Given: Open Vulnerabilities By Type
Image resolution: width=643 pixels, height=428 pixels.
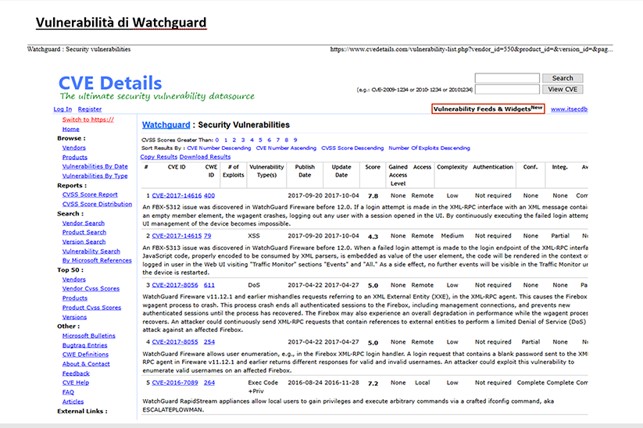Looking at the screenshot, I should (x=95, y=176).
